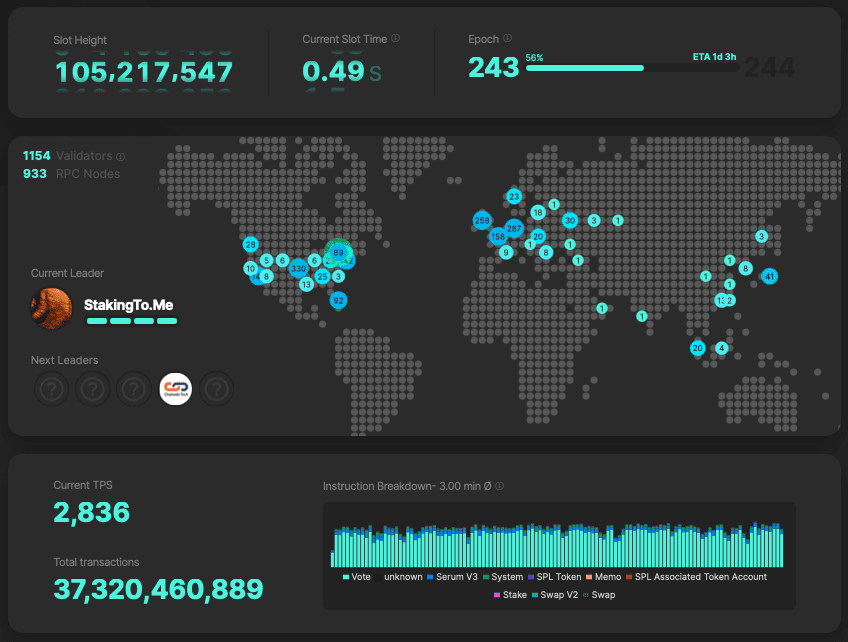Click the StakingTo.Me leader avatar
Image resolution: width=848 pixels, height=642 pixels.
[x=52, y=307]
